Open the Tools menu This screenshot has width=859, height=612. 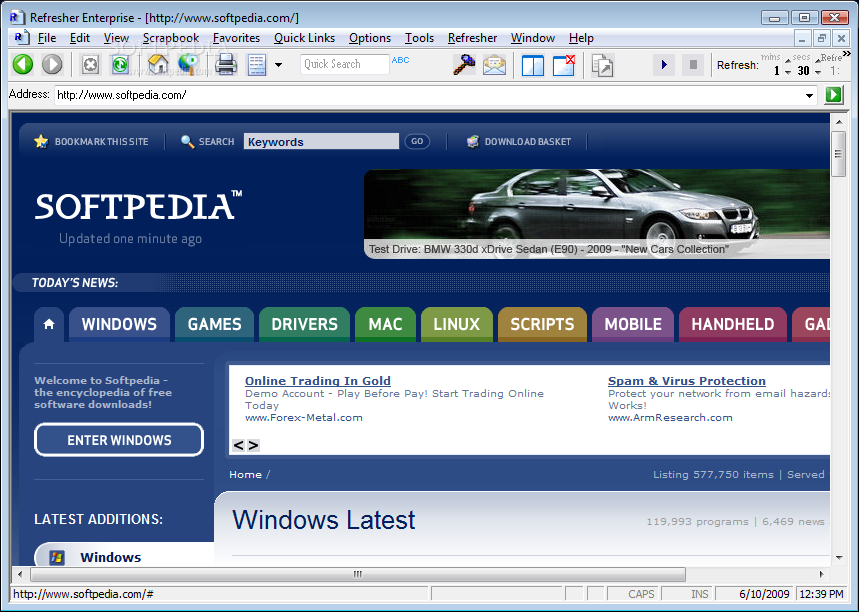419,38
